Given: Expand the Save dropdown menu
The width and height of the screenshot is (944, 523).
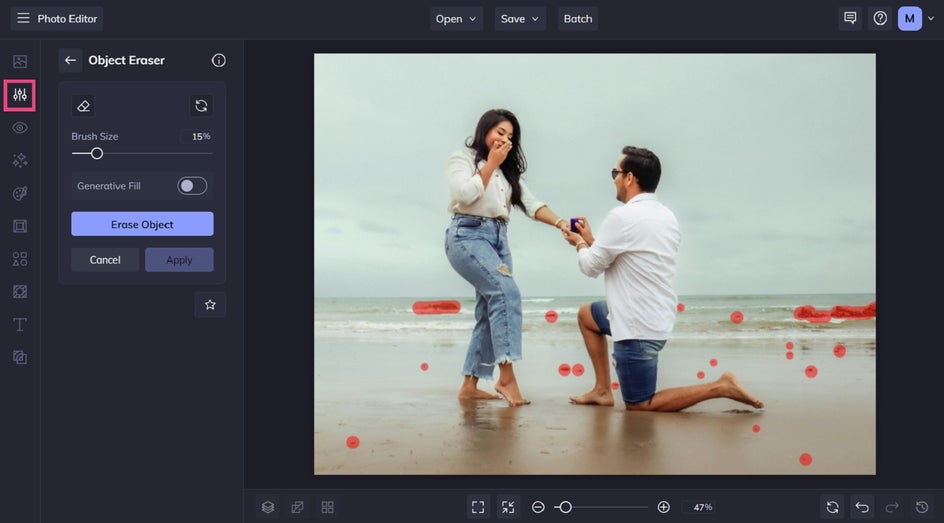Looking at the screenshot, I should (x=520, y=19).
